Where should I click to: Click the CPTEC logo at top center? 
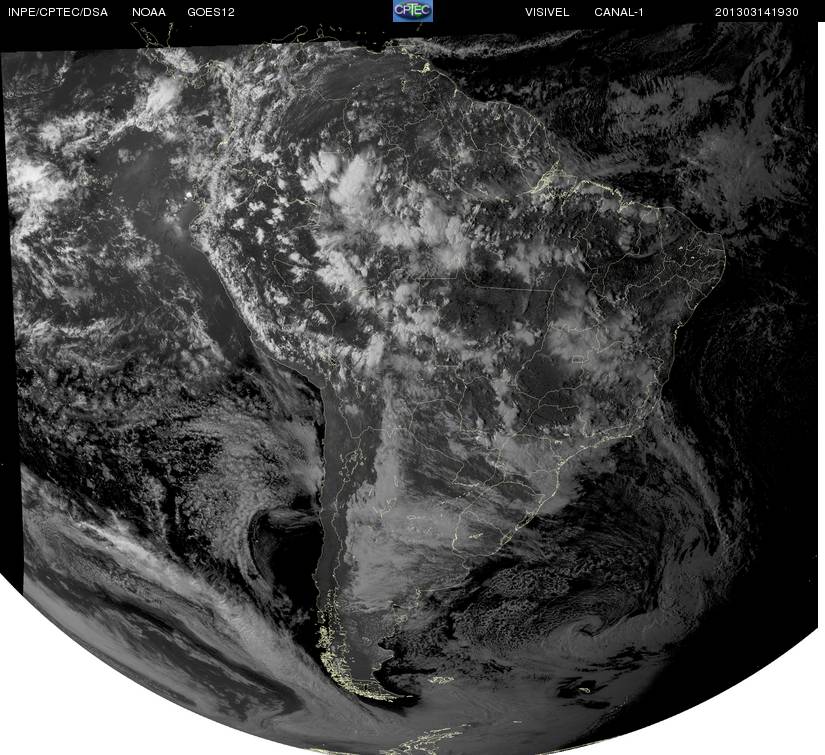413,11
